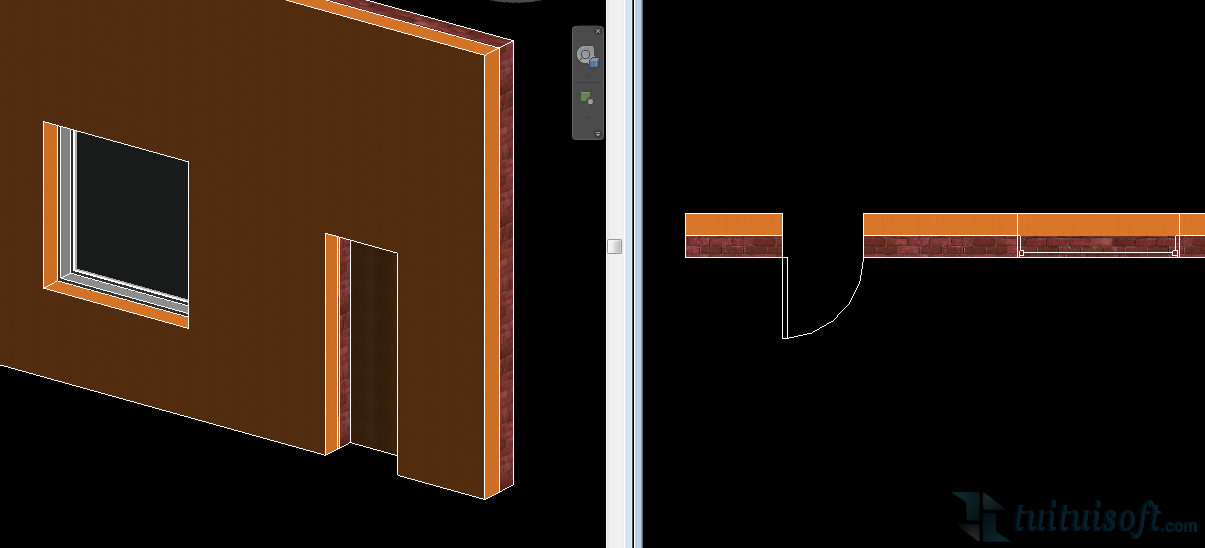Select the window in the 3D wall
This screenshot has width=1205, height=548.
(117, 225)
